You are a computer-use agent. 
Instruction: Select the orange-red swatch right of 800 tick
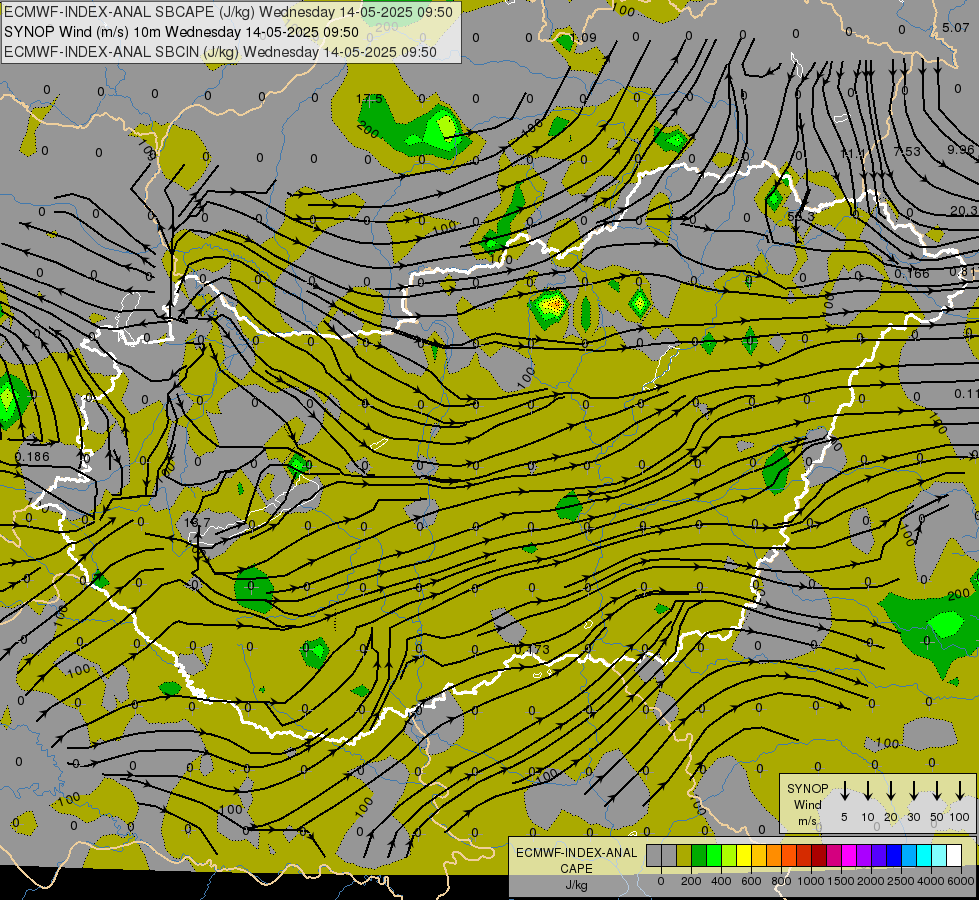[x=789, y=855]
